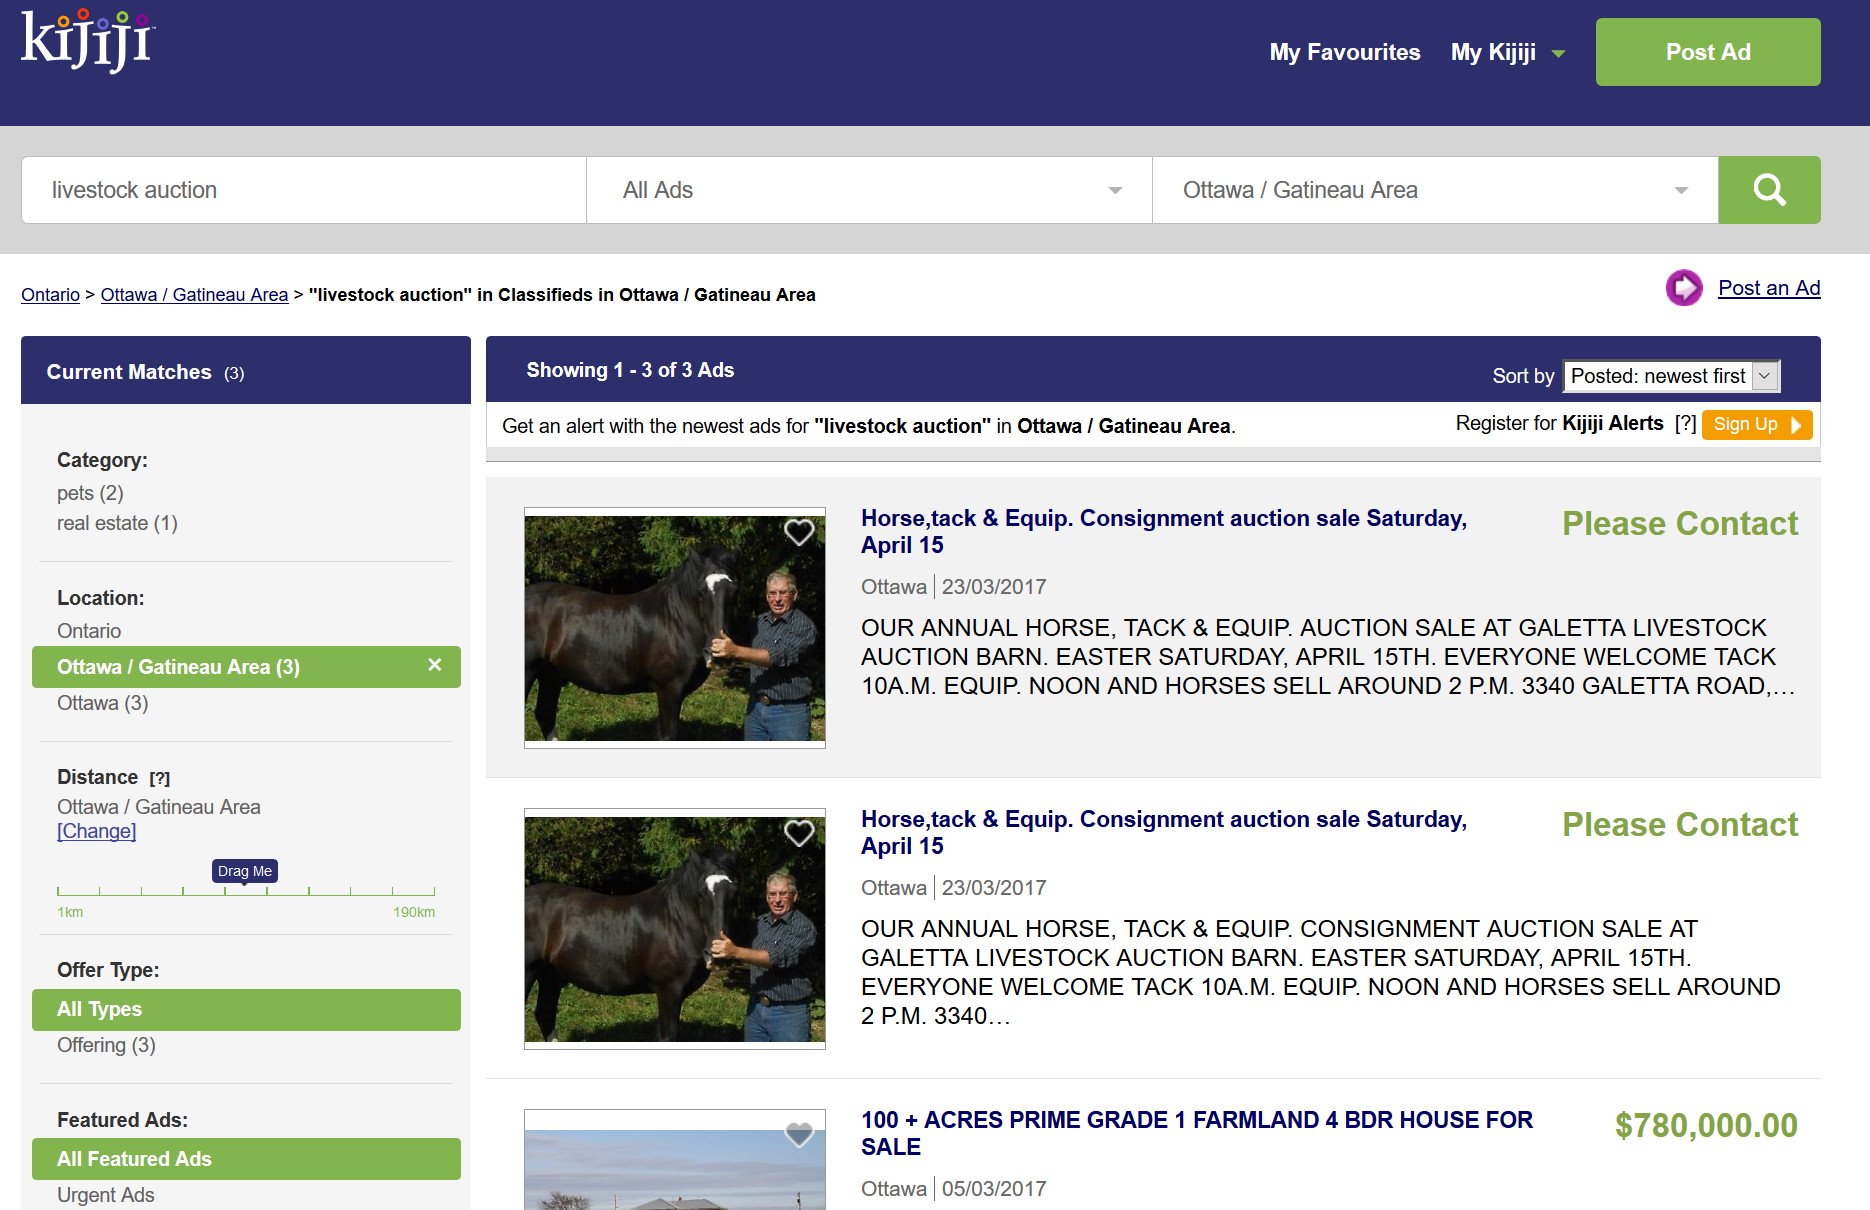Favourite the second horse auction ad heart
The width and height of the screenshot is (1870, 1210).
[x=799, y=833]
